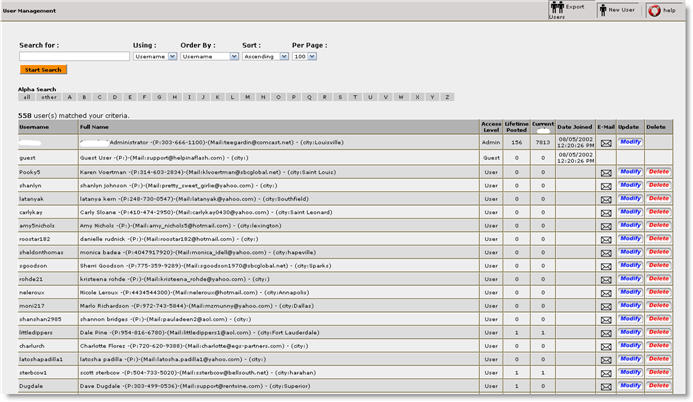Click email envelope for latanyak

[606, 199]
